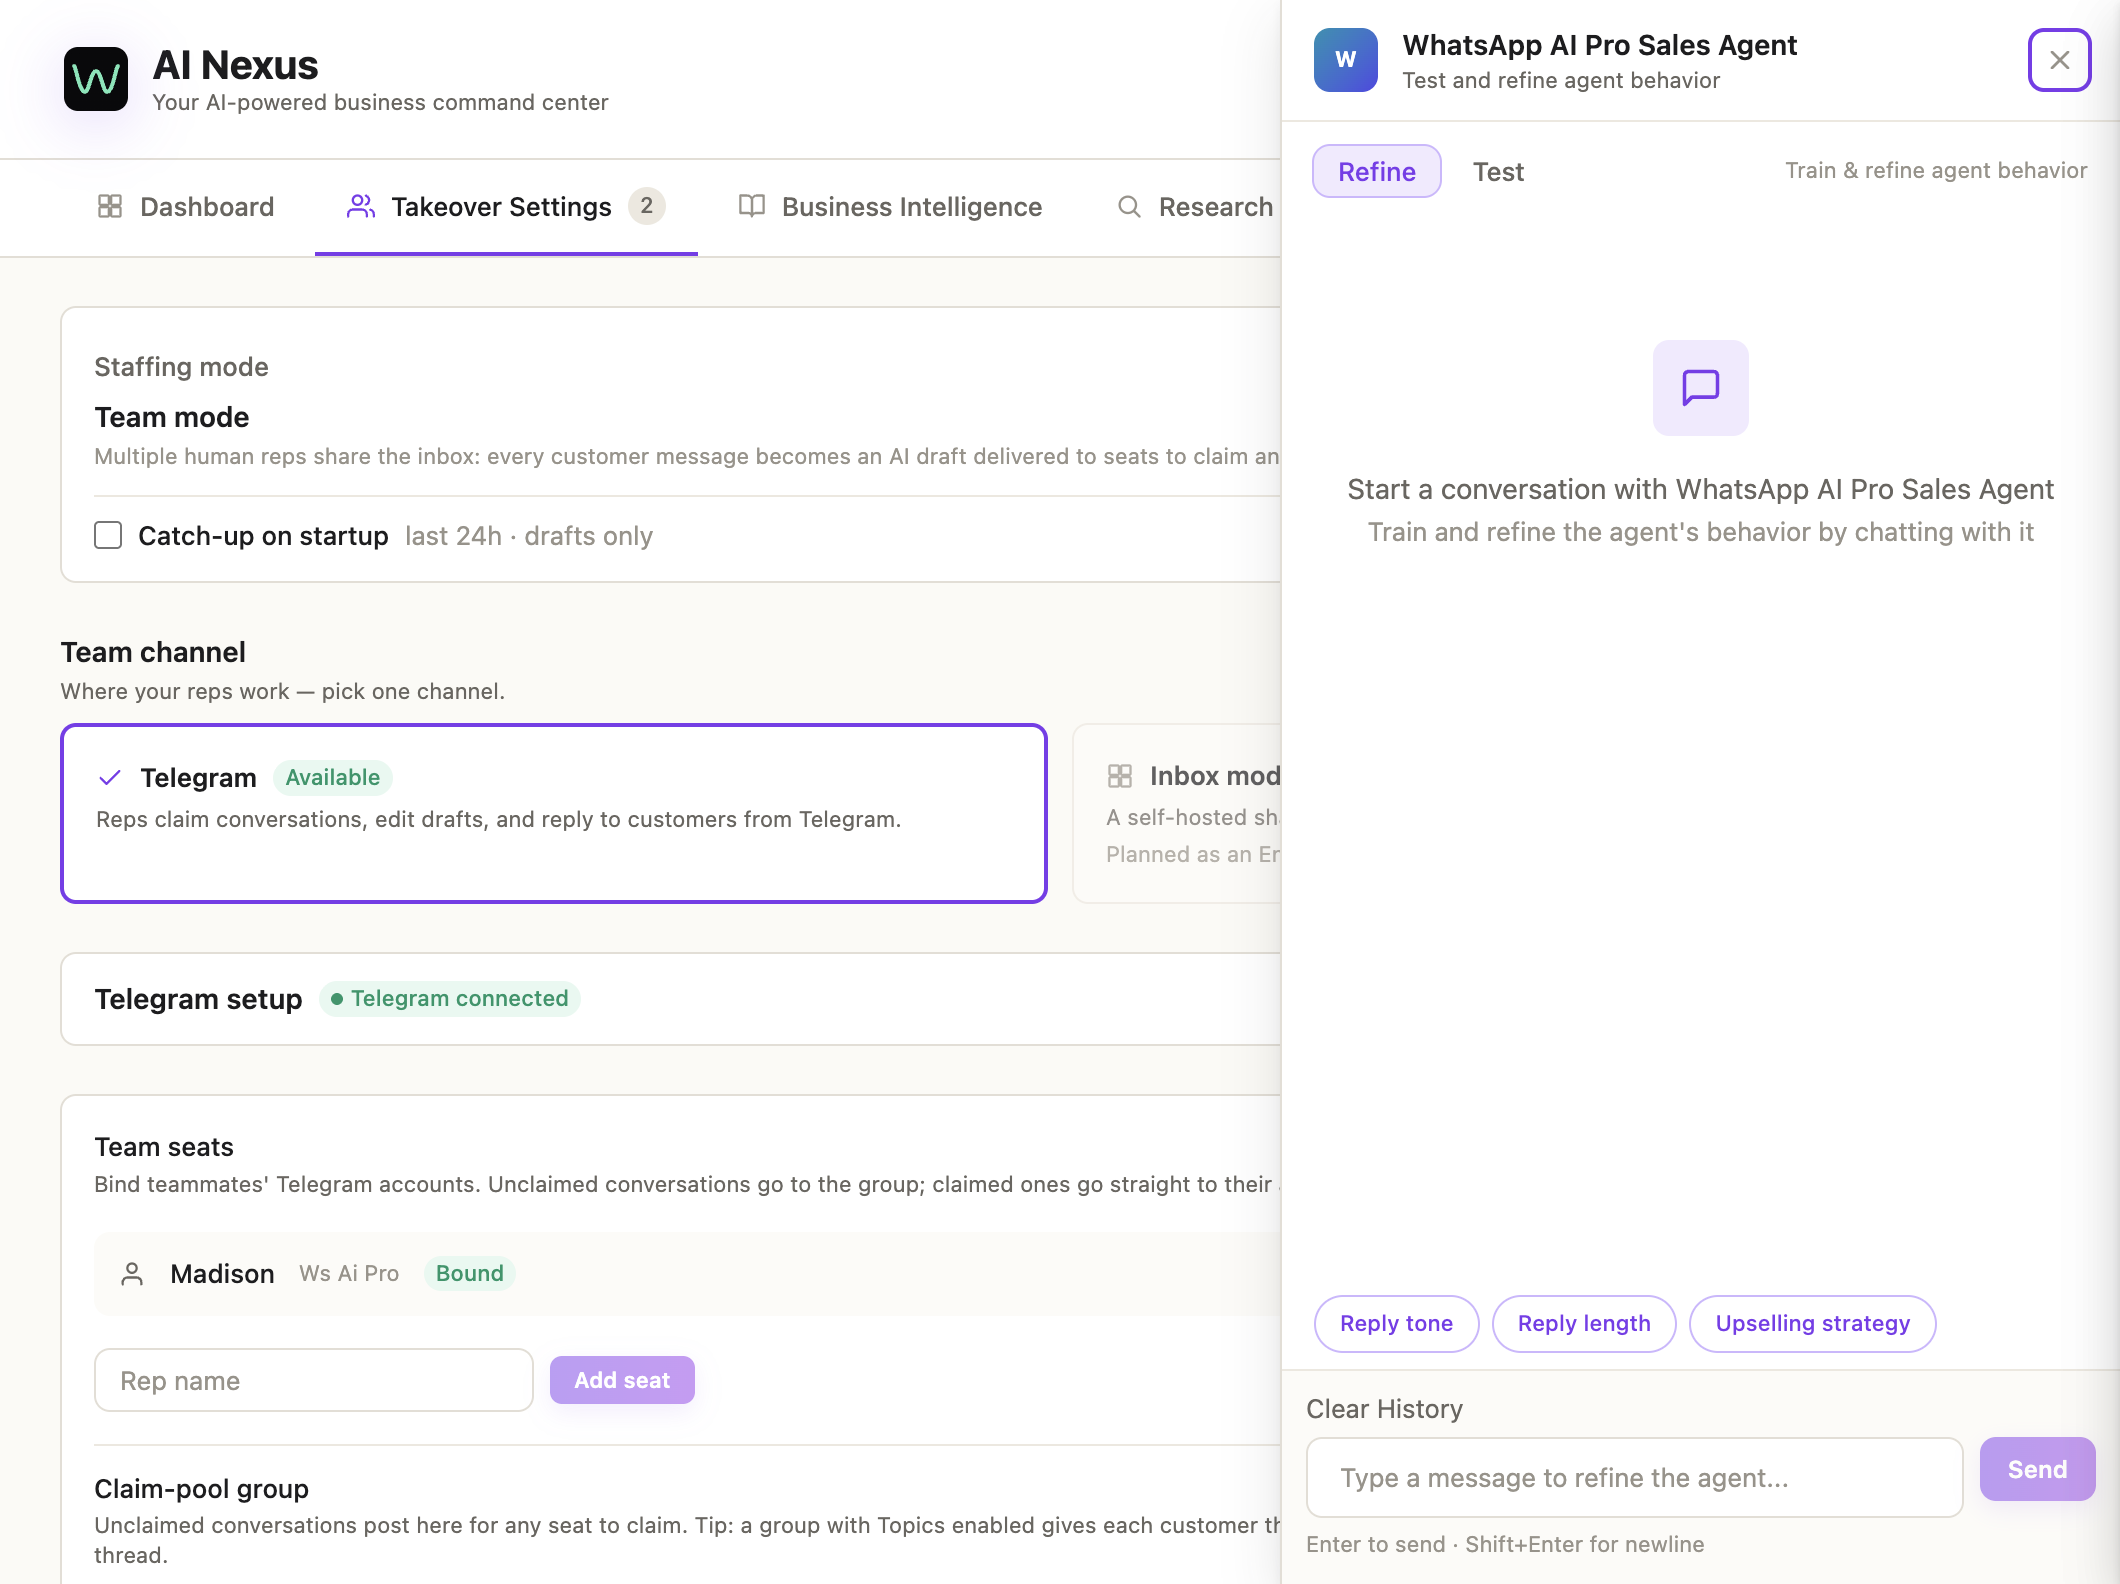Click the Clear History link

tap(1384, 1409)
